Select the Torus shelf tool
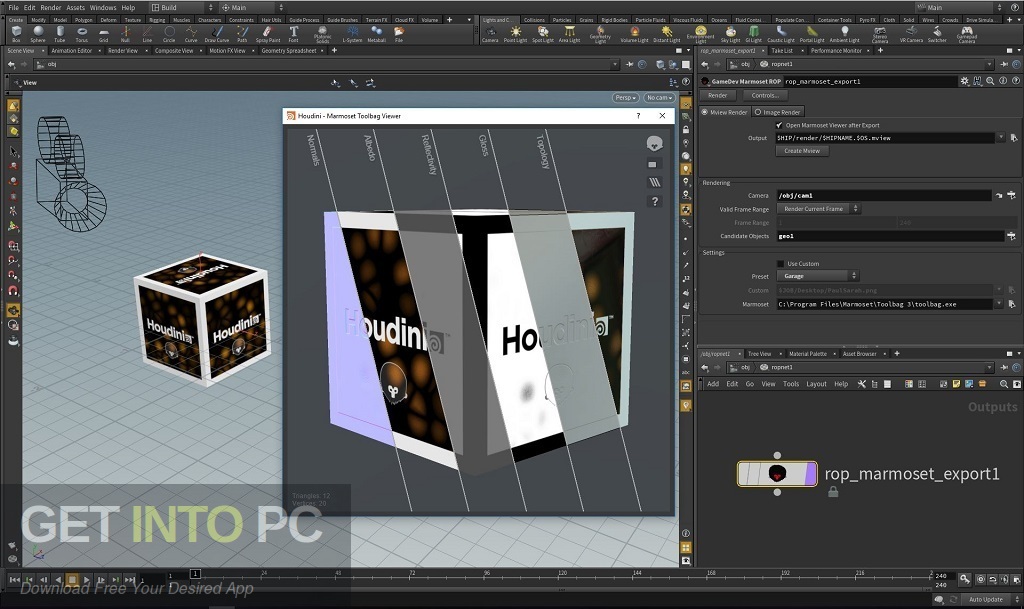 (80, 30)
